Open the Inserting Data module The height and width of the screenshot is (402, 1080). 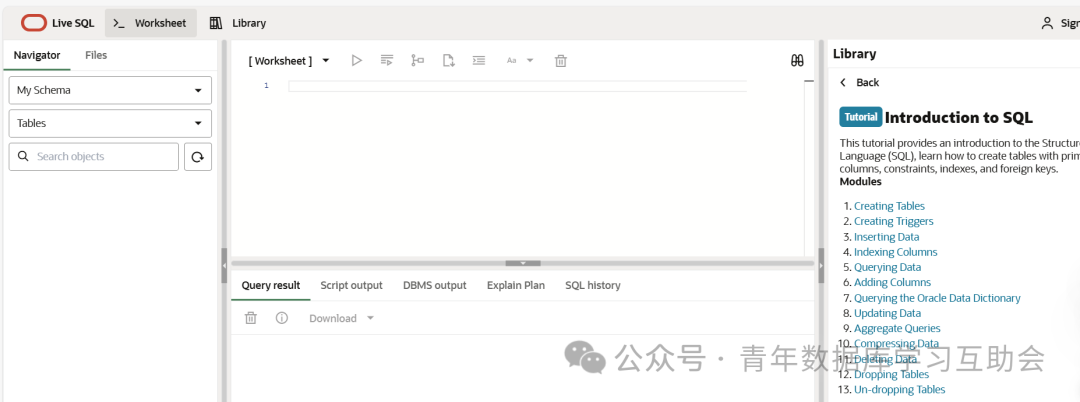(886, 237)
